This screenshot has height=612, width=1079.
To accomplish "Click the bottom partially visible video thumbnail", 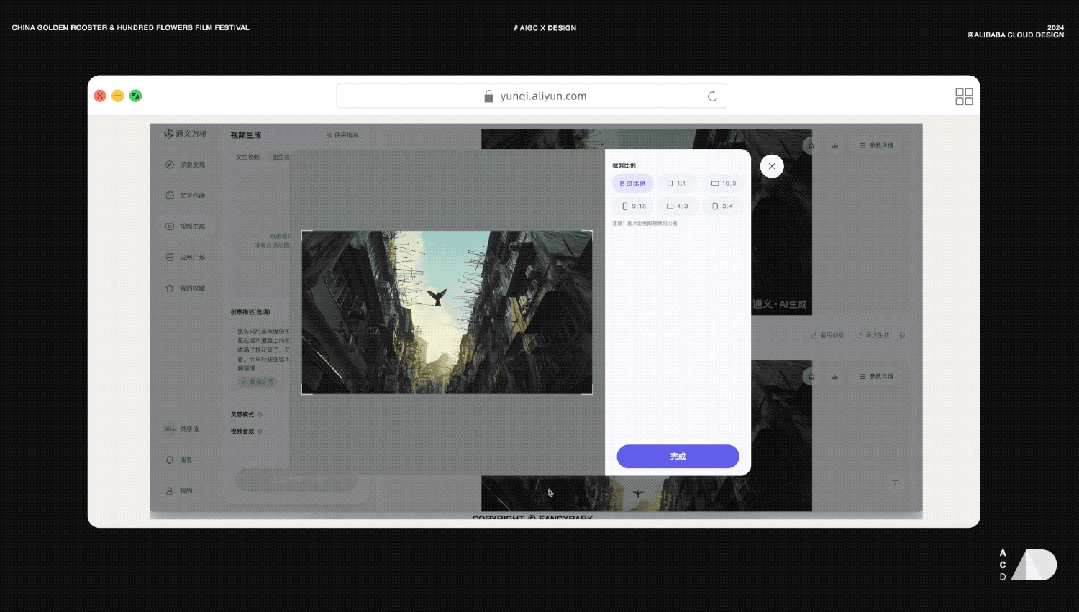I will coord(646,493).
